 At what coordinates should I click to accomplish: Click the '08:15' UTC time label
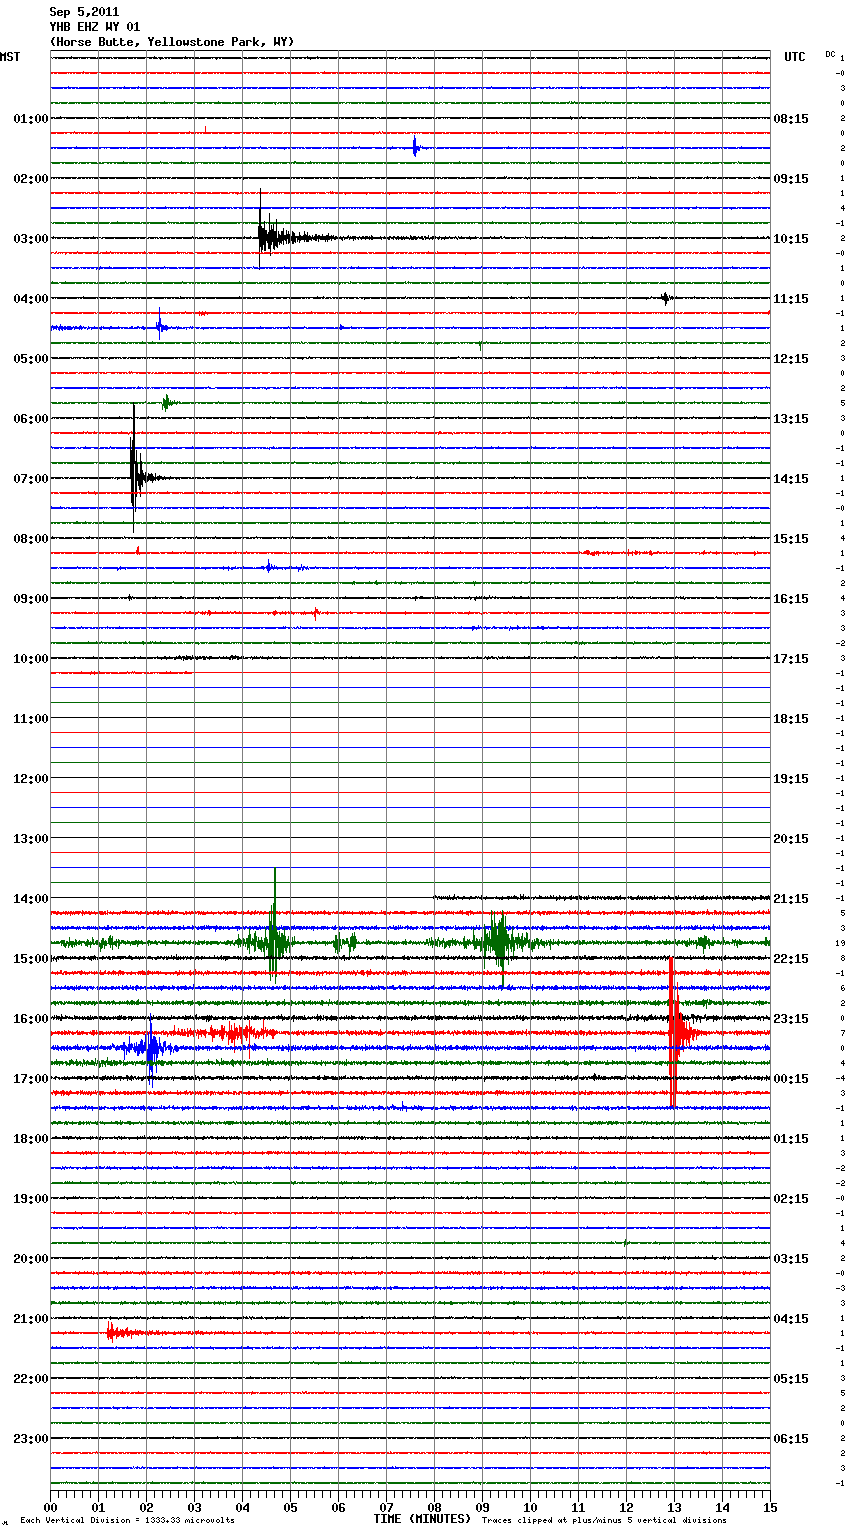pos(791,119)
